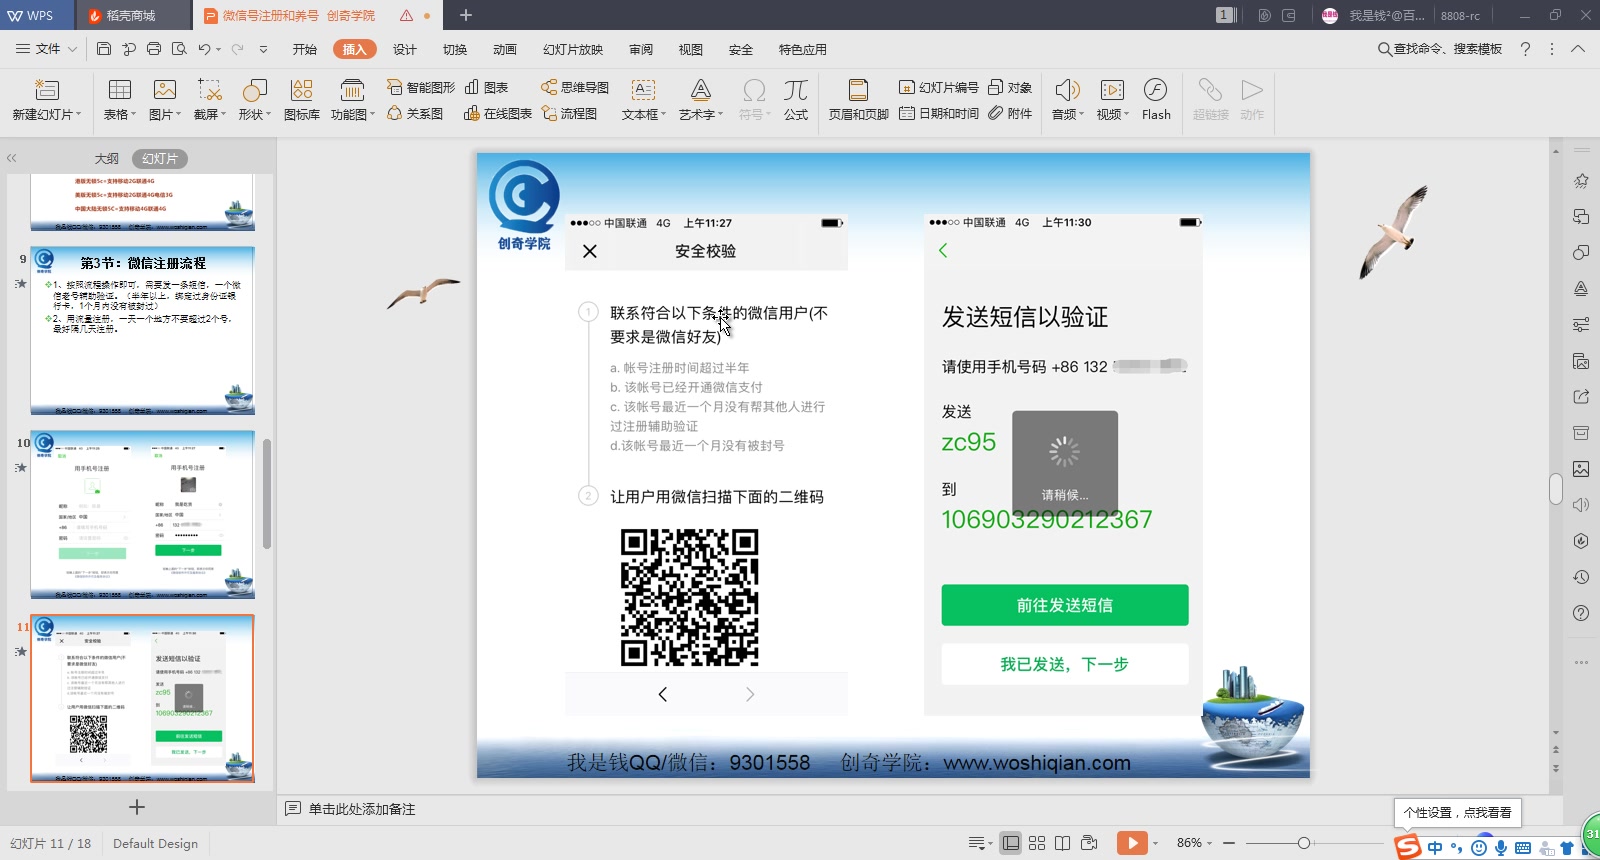Insert a picture using 图片 icon
1600x860 pixels.
coord(165,90)
